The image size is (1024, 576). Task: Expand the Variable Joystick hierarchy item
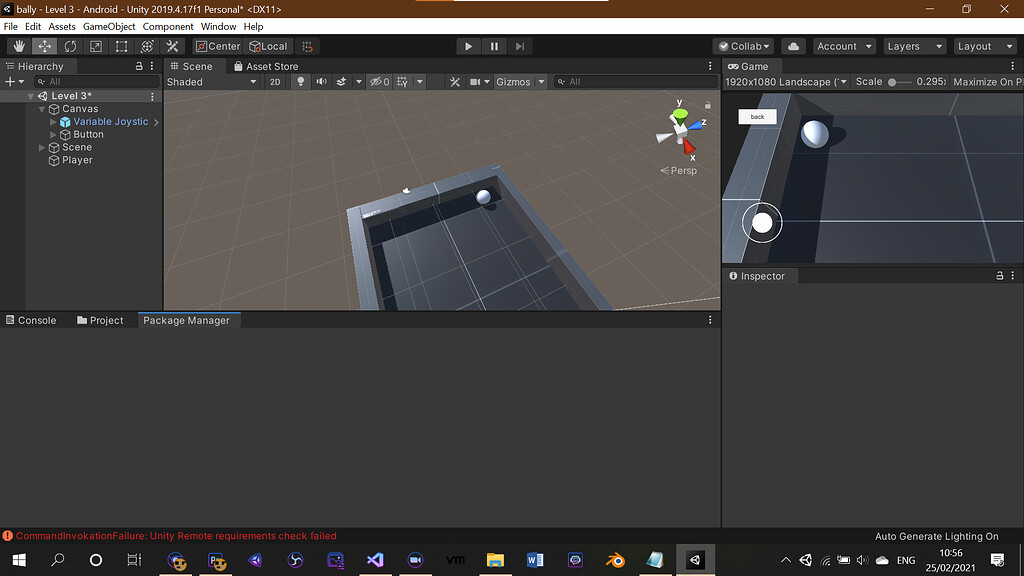point(52,121)
